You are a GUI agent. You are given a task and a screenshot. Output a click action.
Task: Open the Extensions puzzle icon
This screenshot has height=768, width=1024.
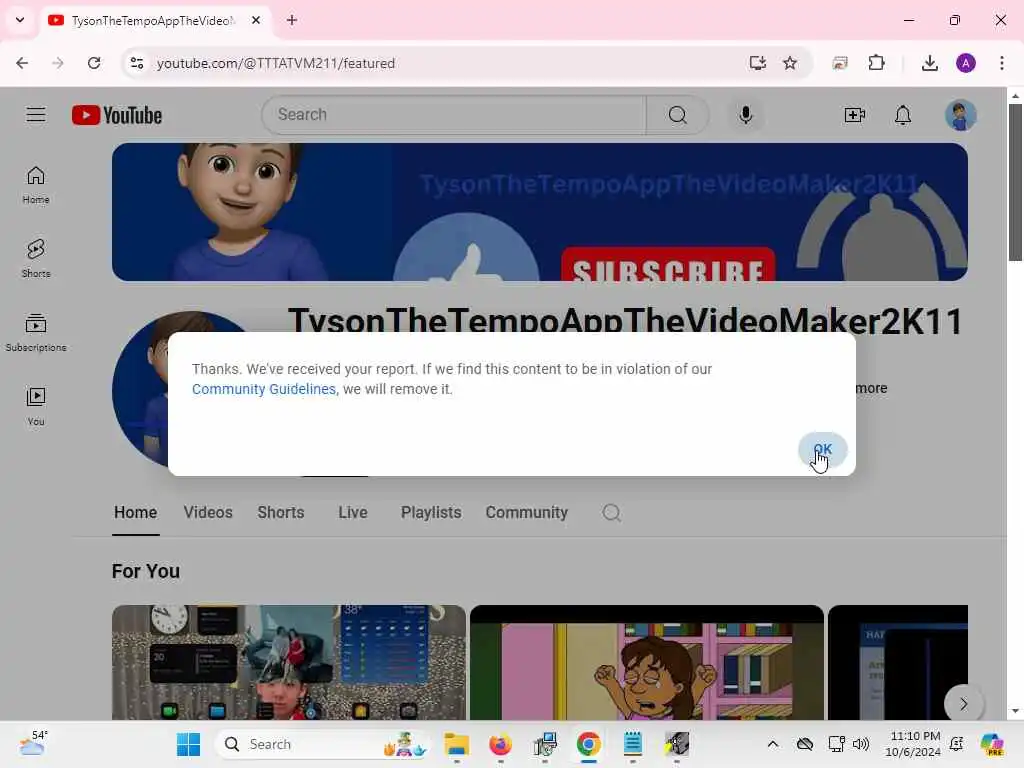click(876, 63)
